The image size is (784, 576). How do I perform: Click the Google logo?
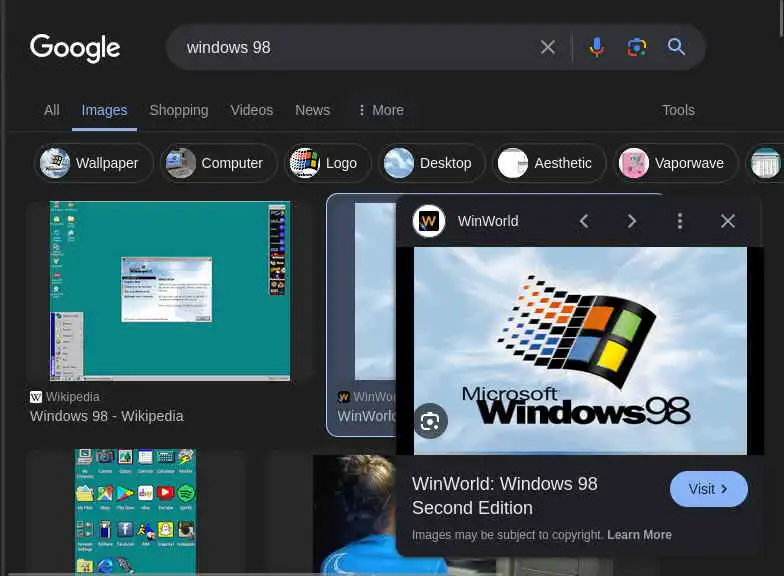tap(75, 48)
